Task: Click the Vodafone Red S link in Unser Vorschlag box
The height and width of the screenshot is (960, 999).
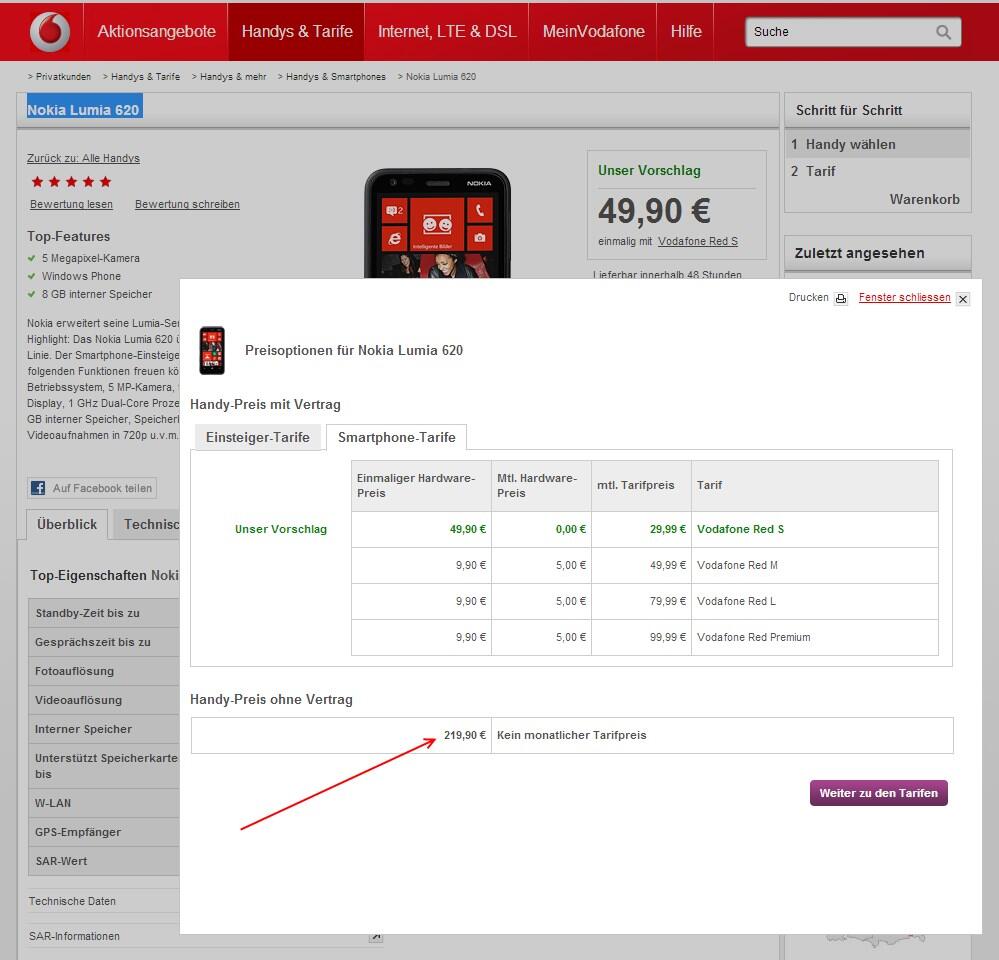Action: [x=698, y=241]
